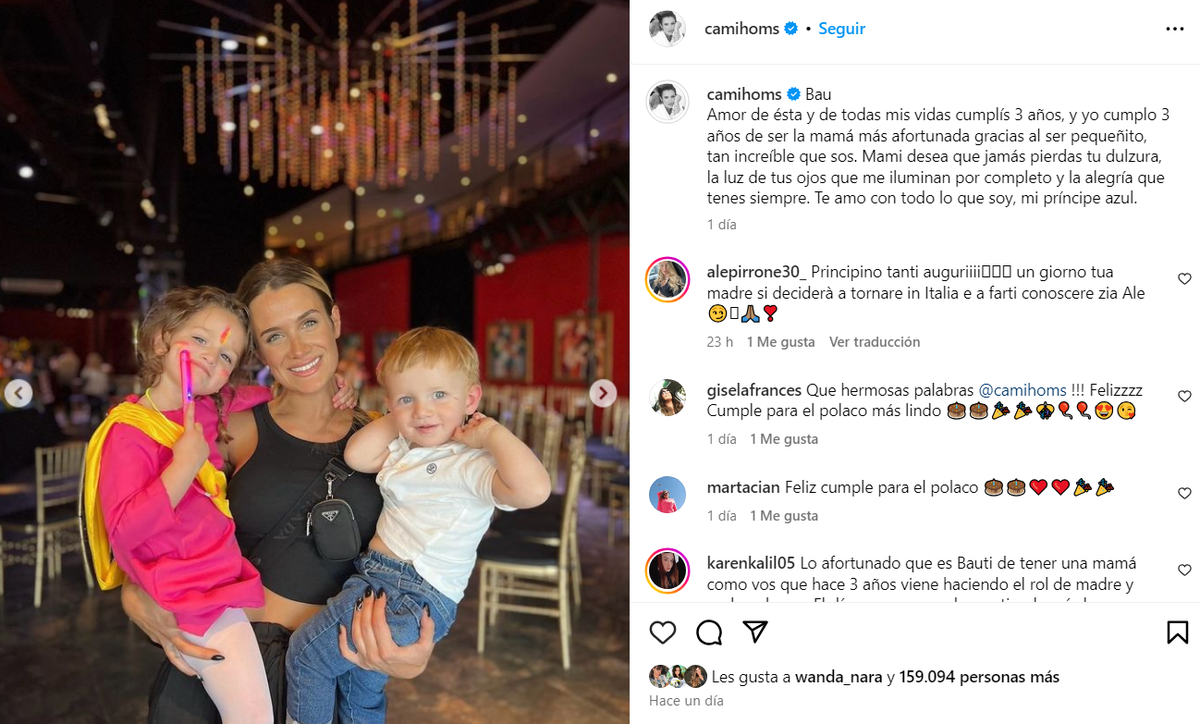Like martacian comment heart

coord(1184,493)
